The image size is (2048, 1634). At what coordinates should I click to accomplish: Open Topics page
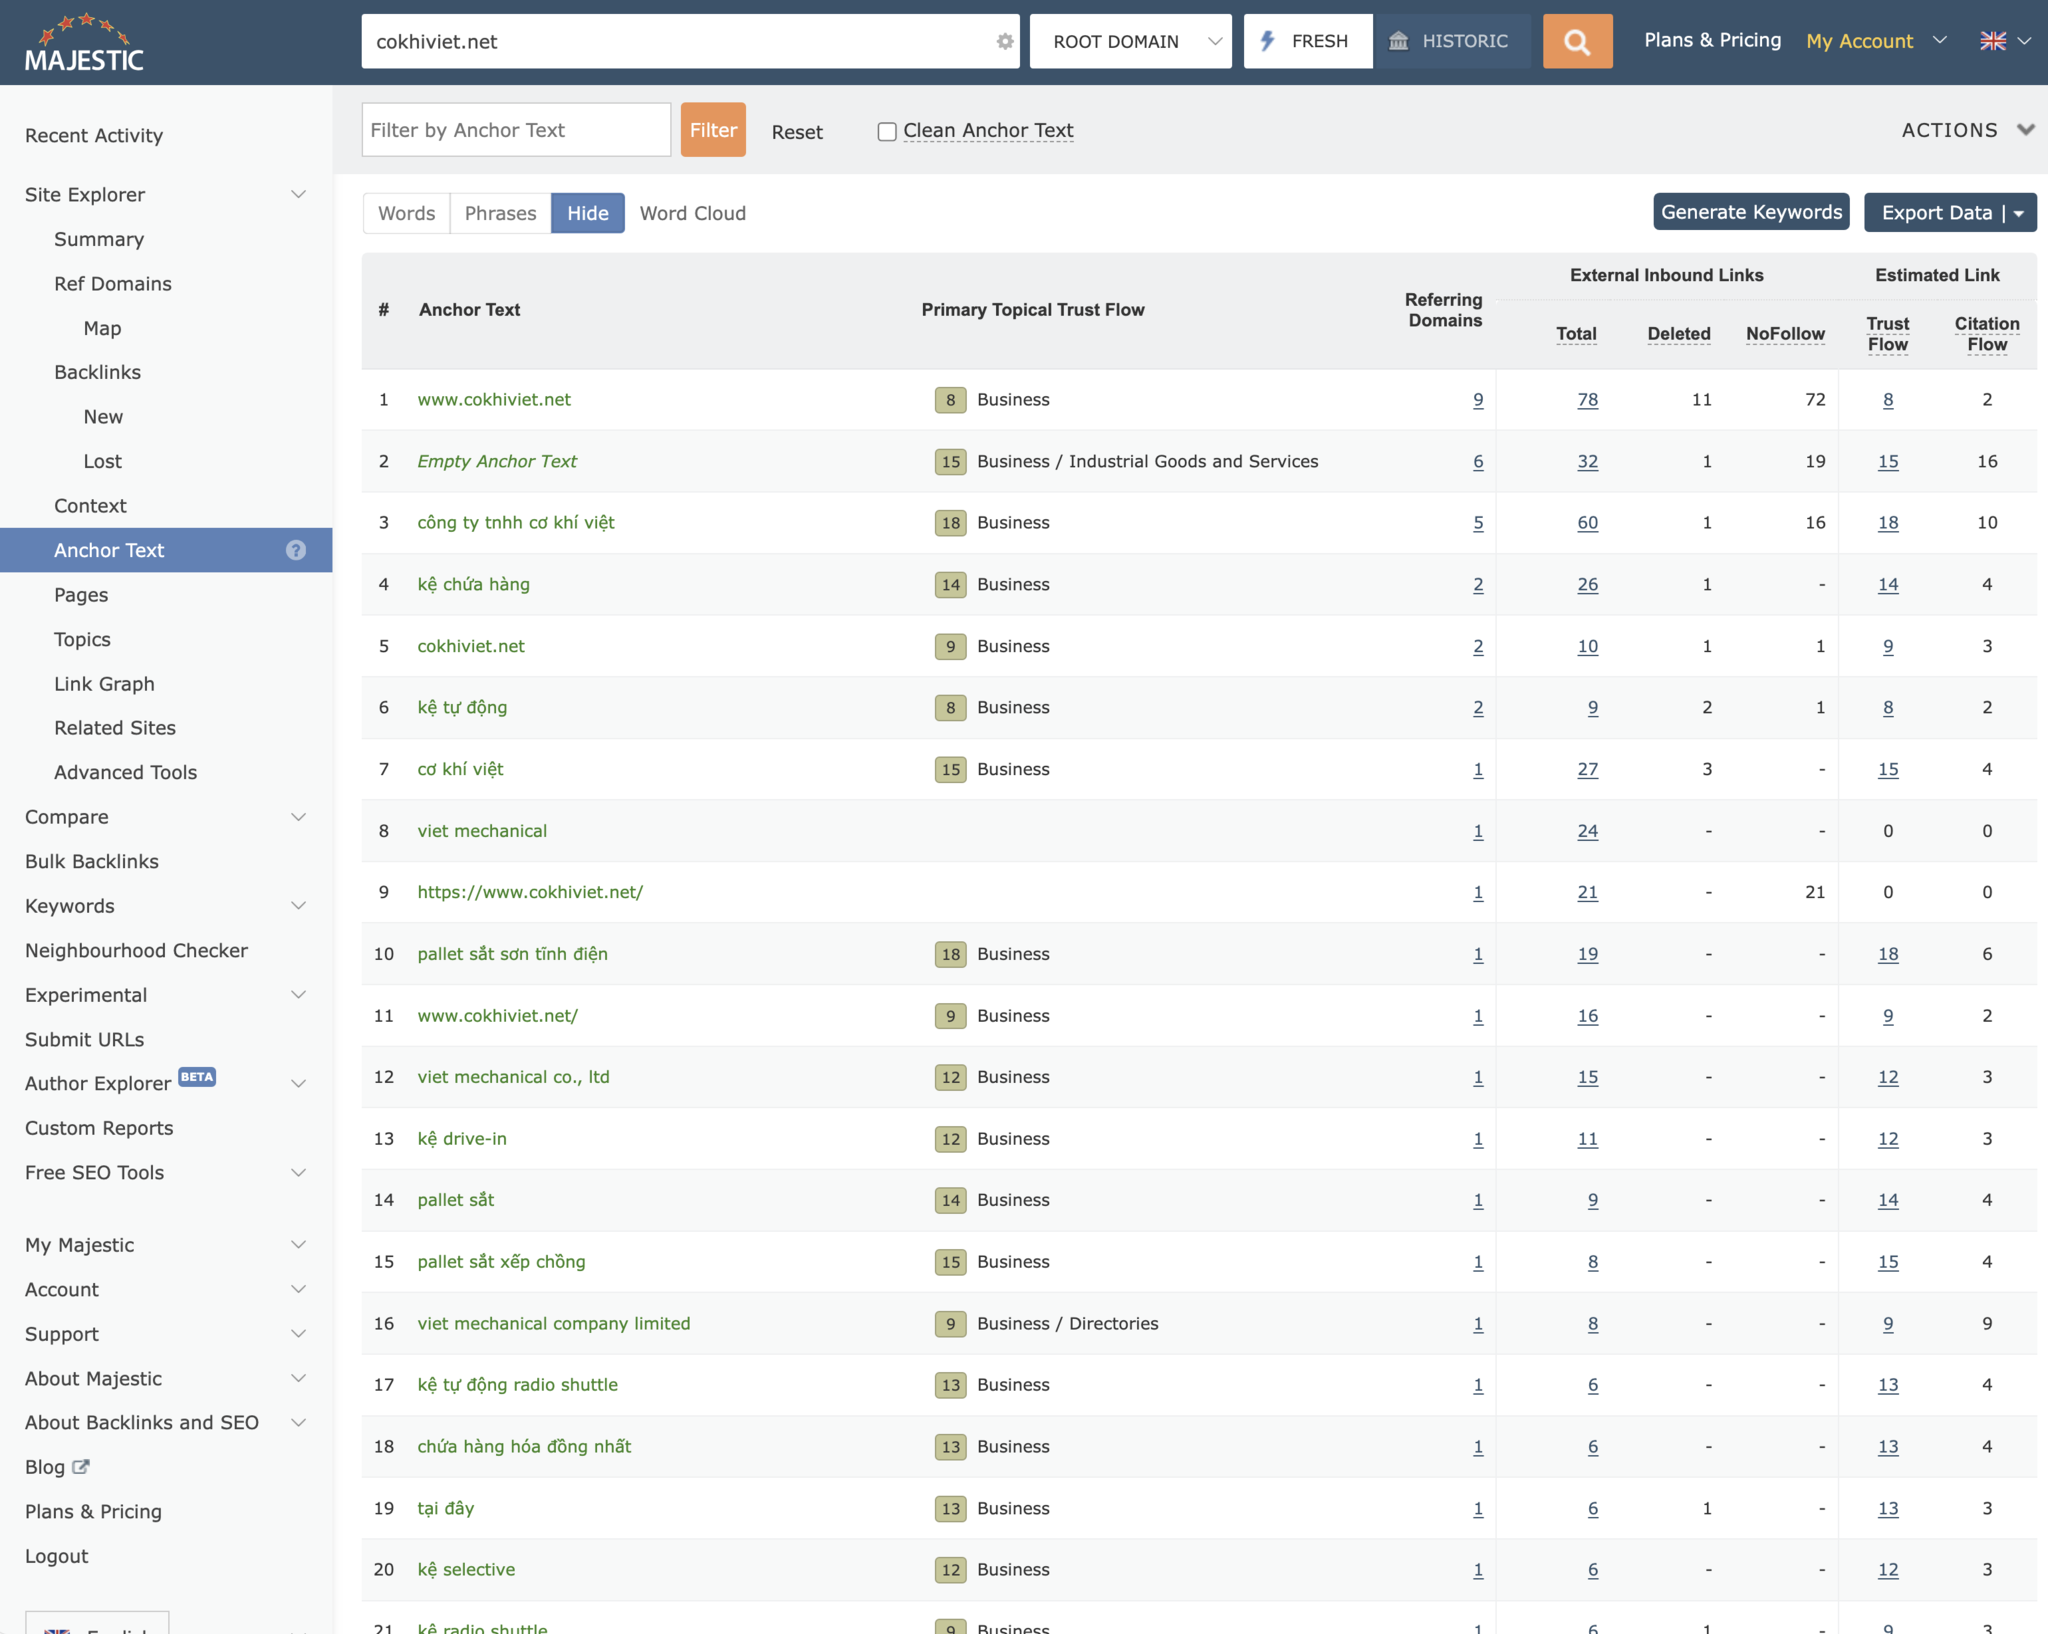click(82, 639)
